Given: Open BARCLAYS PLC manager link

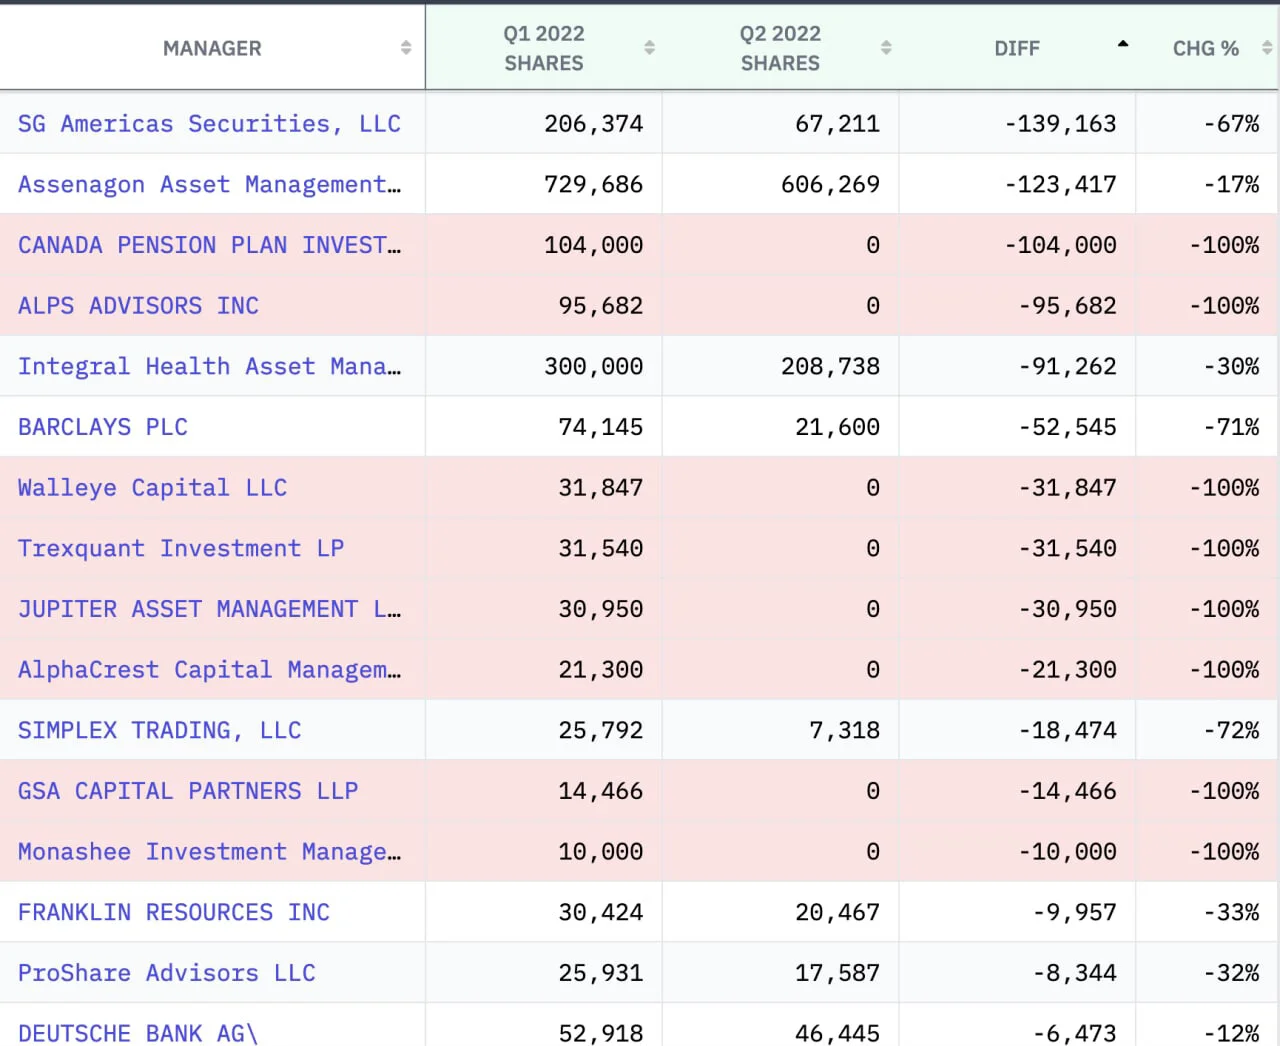Looking at the screenshot, I should (103, 427).
